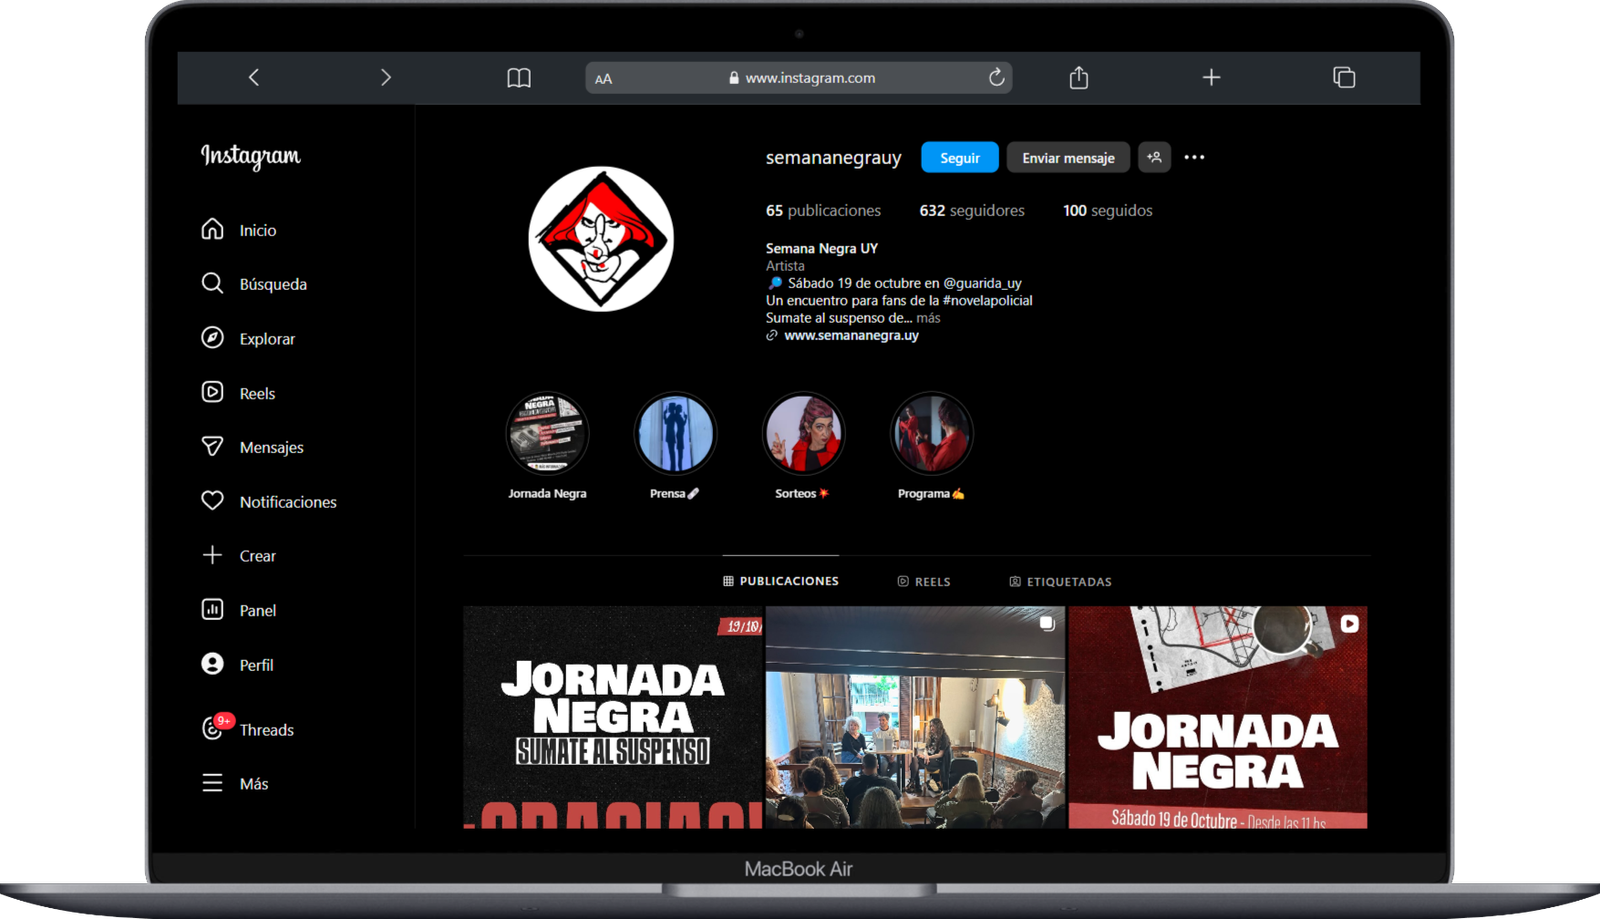Open the Prensa story highlight
The width and height of the screenshot is (1600, 919).
click(675, 433)
